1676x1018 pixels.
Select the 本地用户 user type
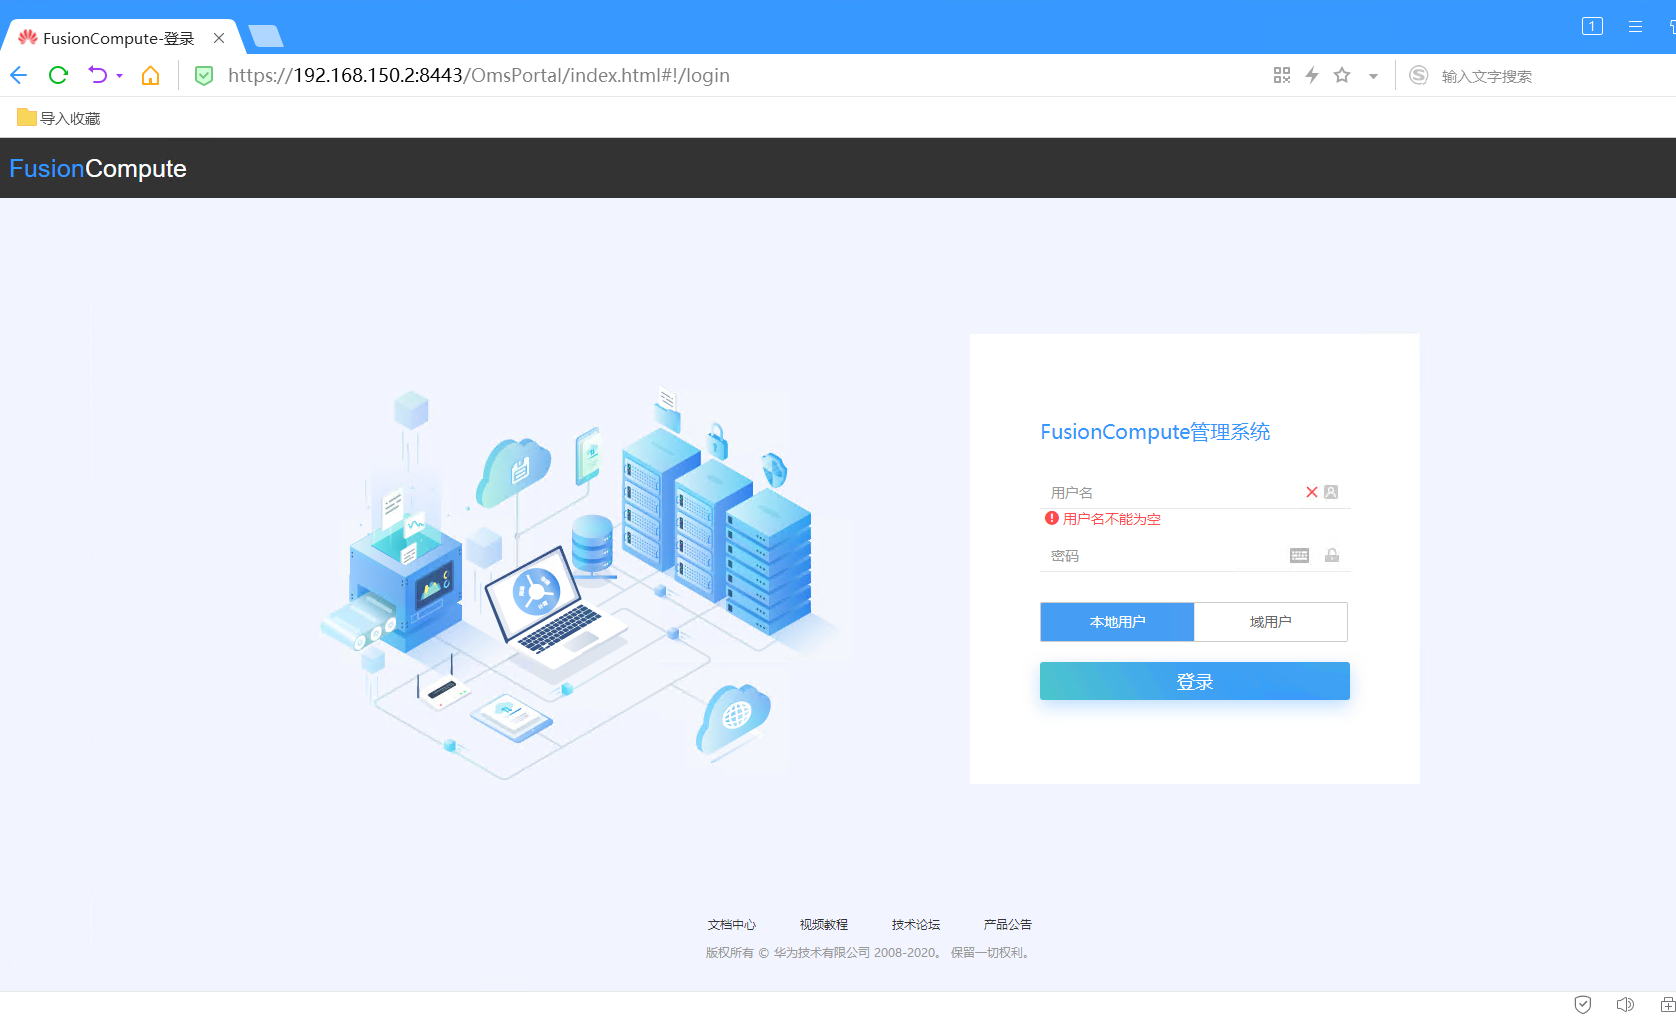click(x=1117, y=622)
